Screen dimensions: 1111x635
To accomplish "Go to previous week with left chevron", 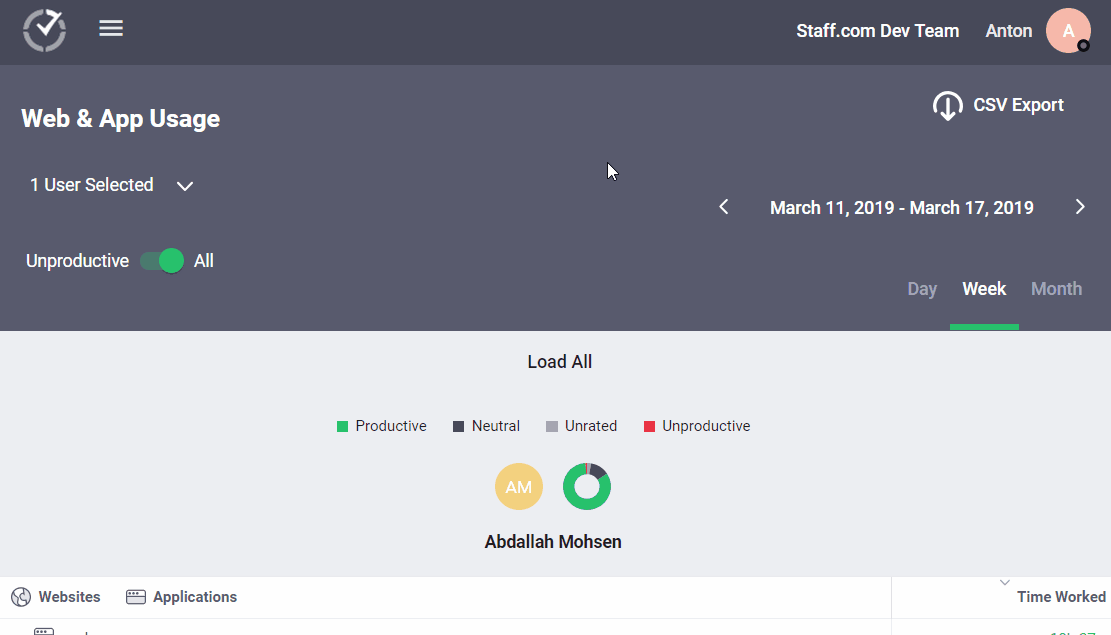I will click(723, 207).
